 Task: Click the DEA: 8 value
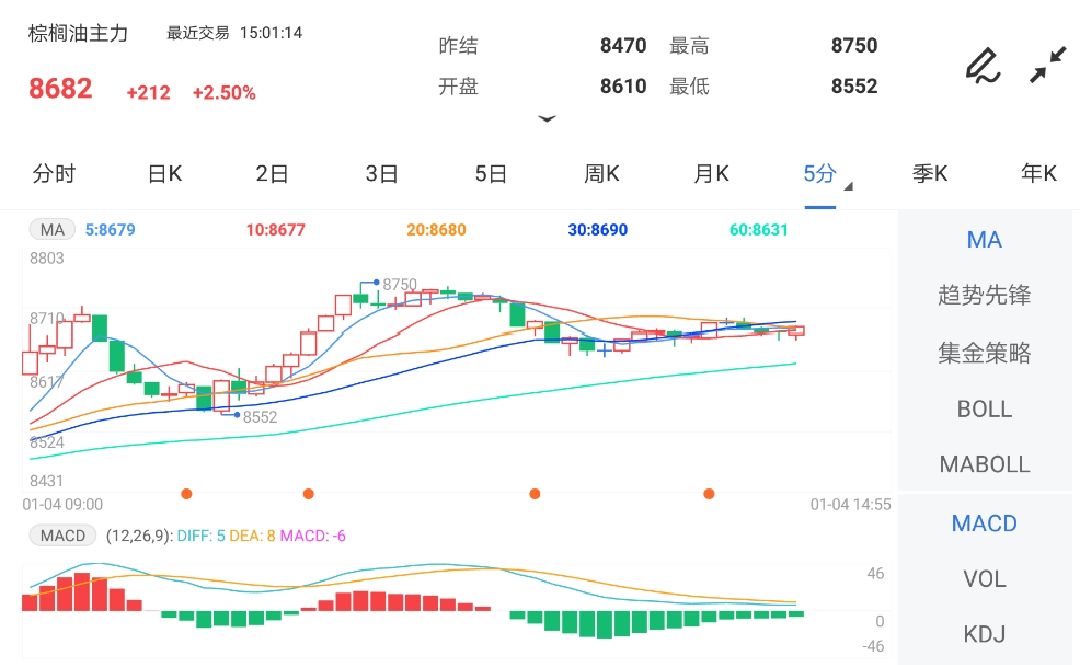coord(252,535)
